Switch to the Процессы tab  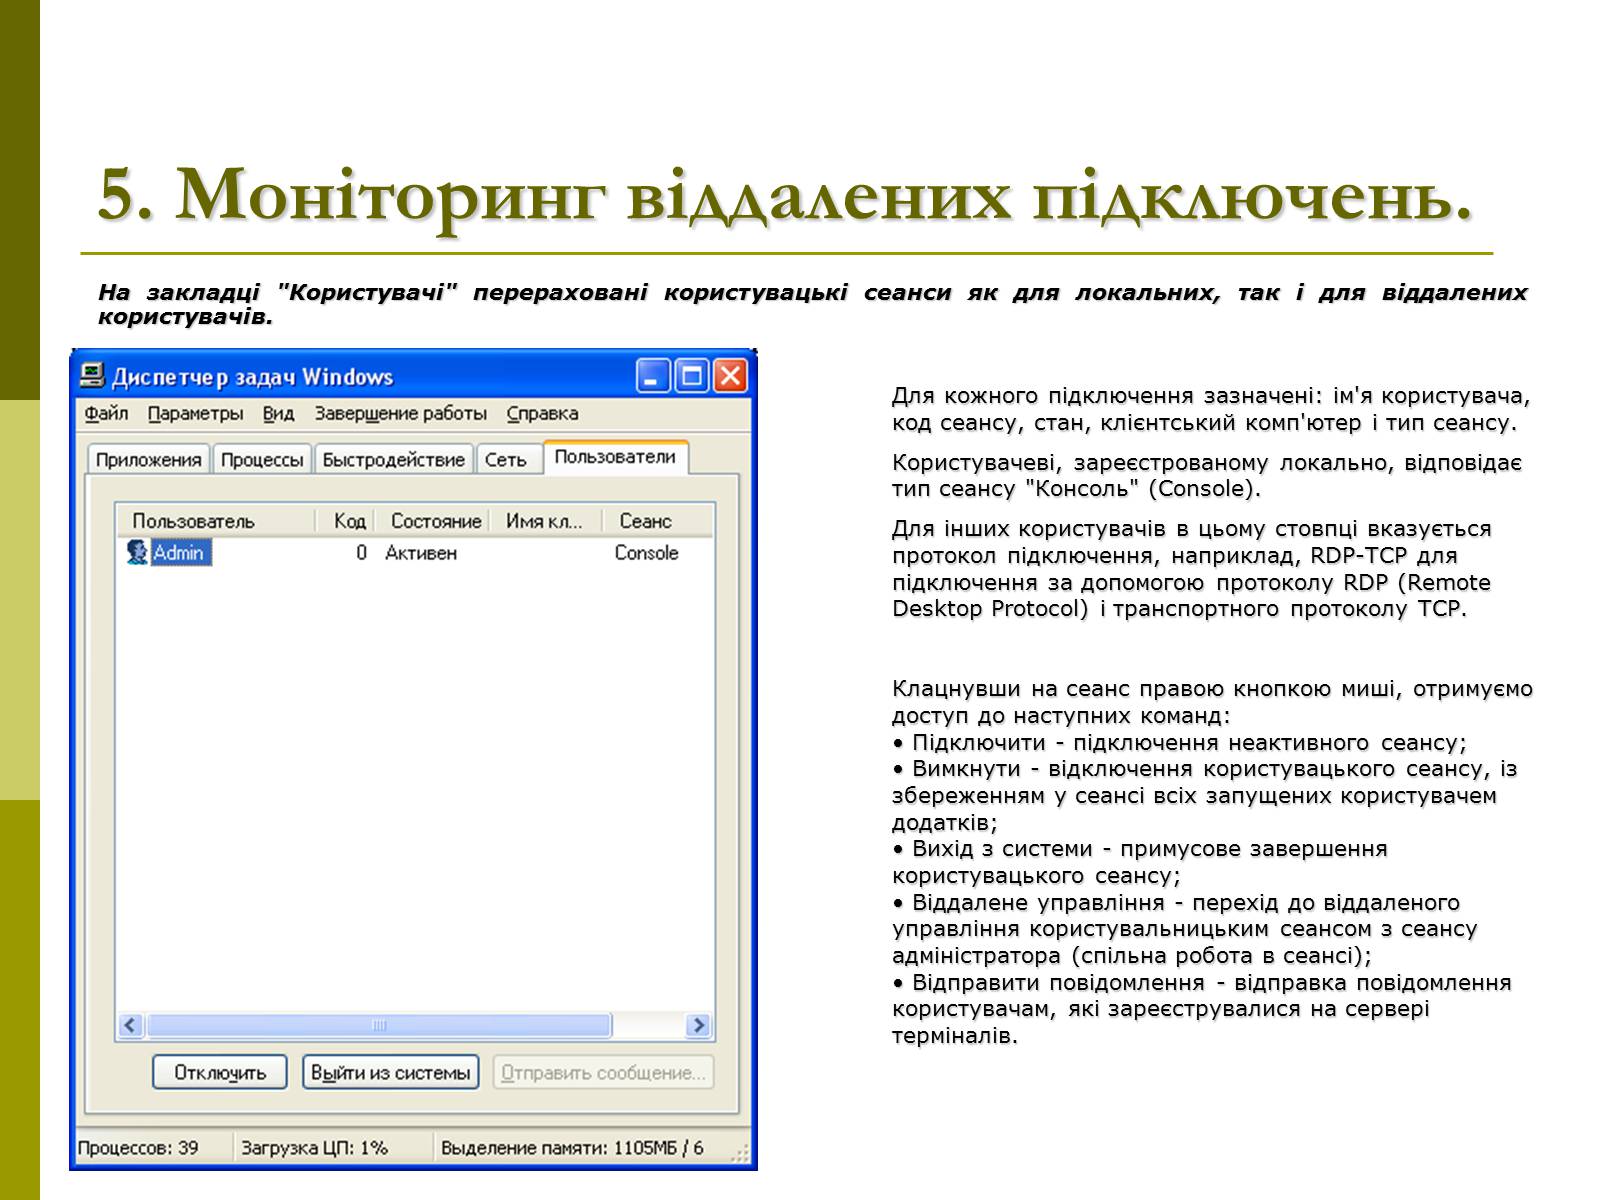click(x=262, y=459)
